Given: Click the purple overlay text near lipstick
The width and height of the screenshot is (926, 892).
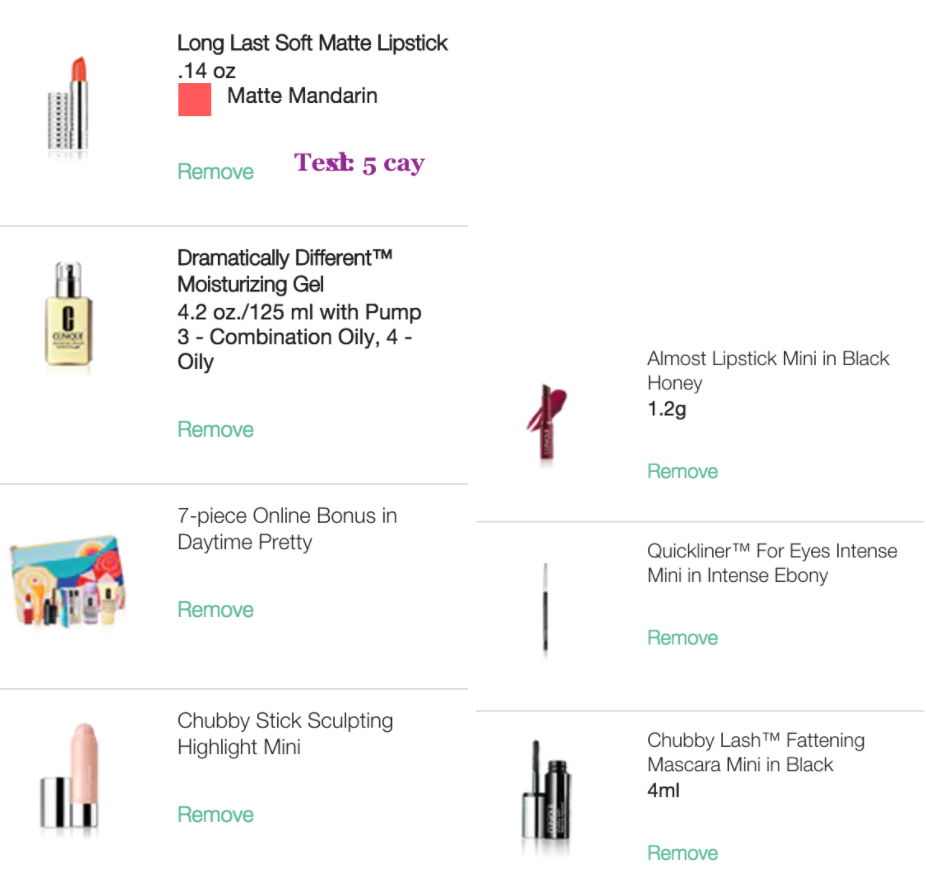Looking at the screenshot, I should [359, 163].
